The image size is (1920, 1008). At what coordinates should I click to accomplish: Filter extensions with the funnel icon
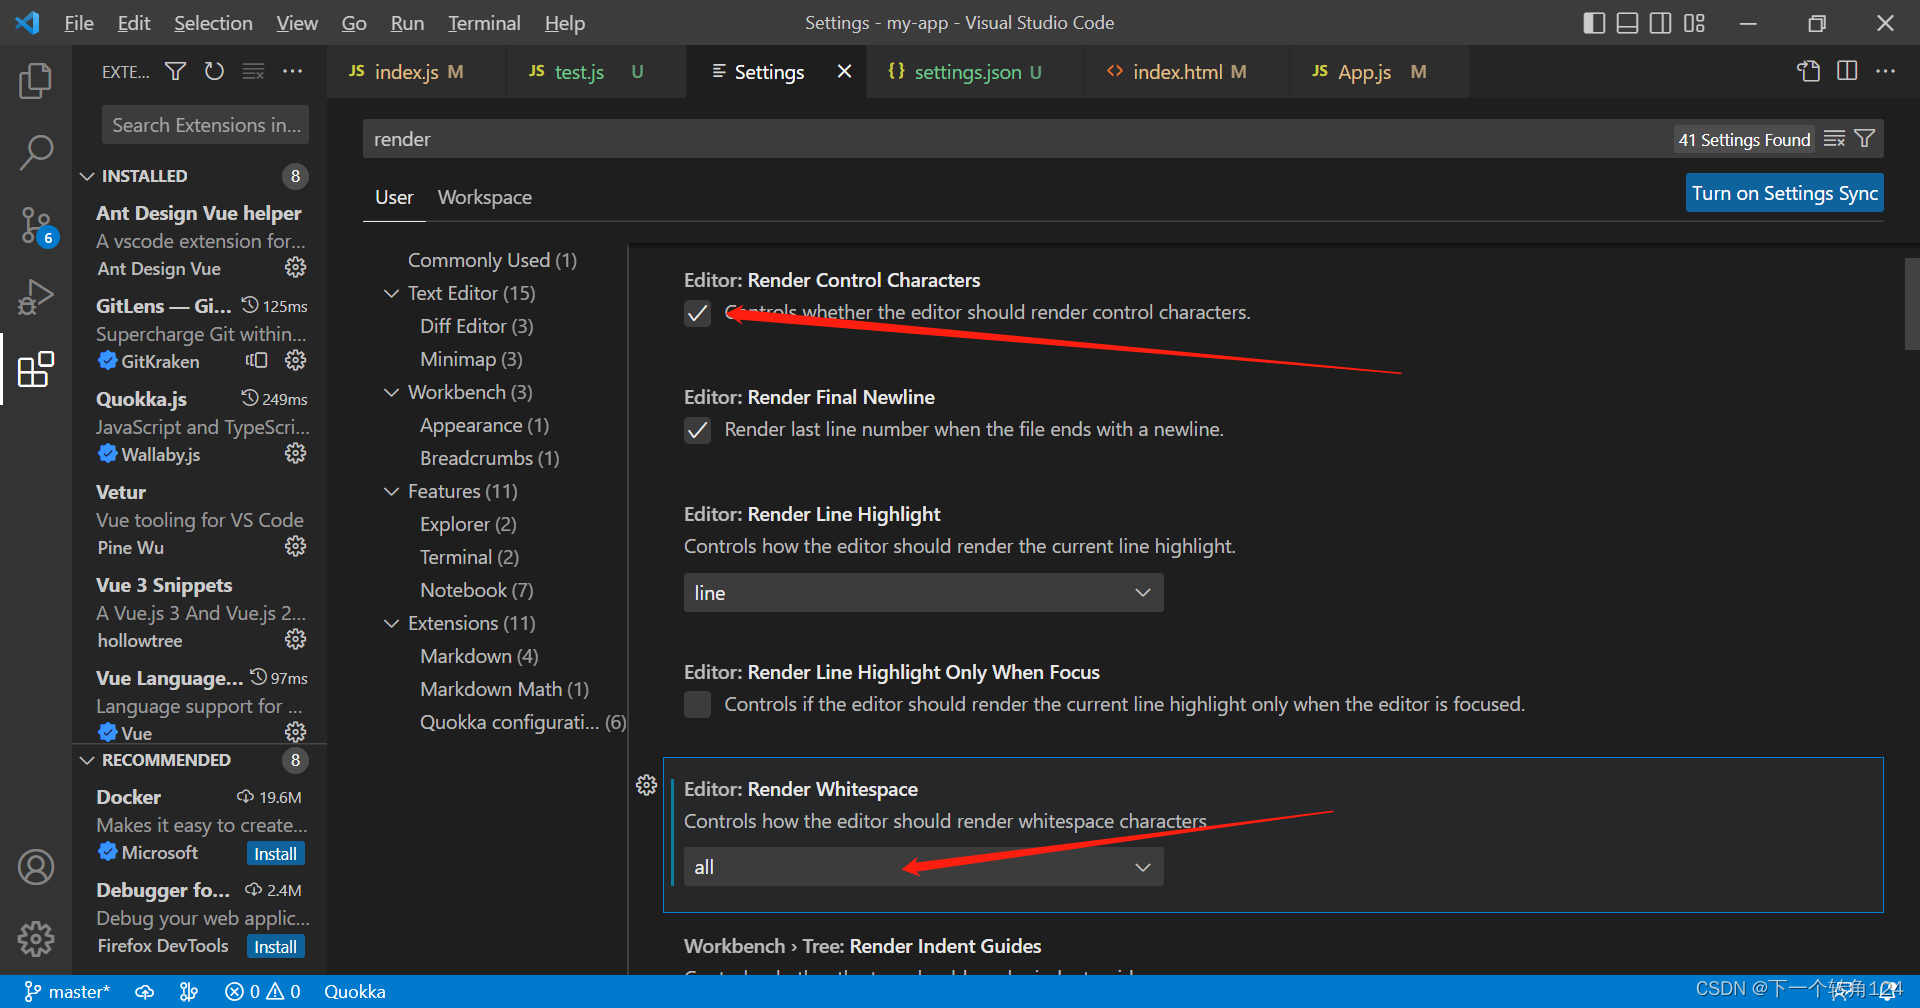click(176, 71)
